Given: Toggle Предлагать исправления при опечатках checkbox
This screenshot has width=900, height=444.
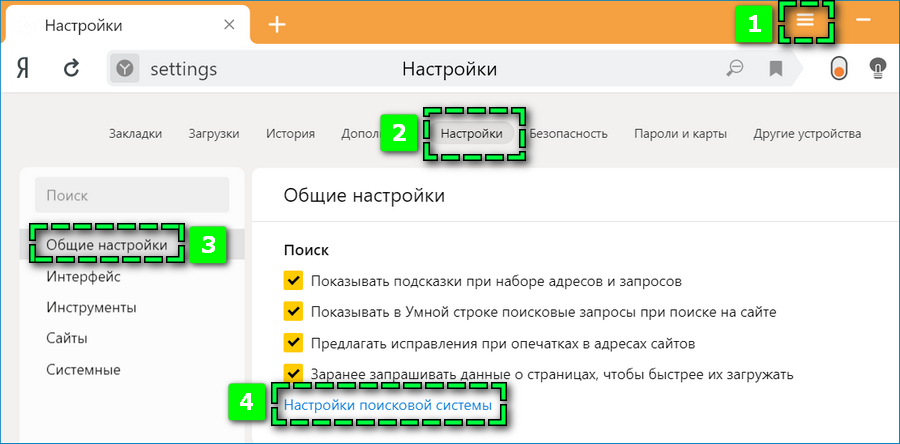Looking at the screenshot, I should coord(293,343).
